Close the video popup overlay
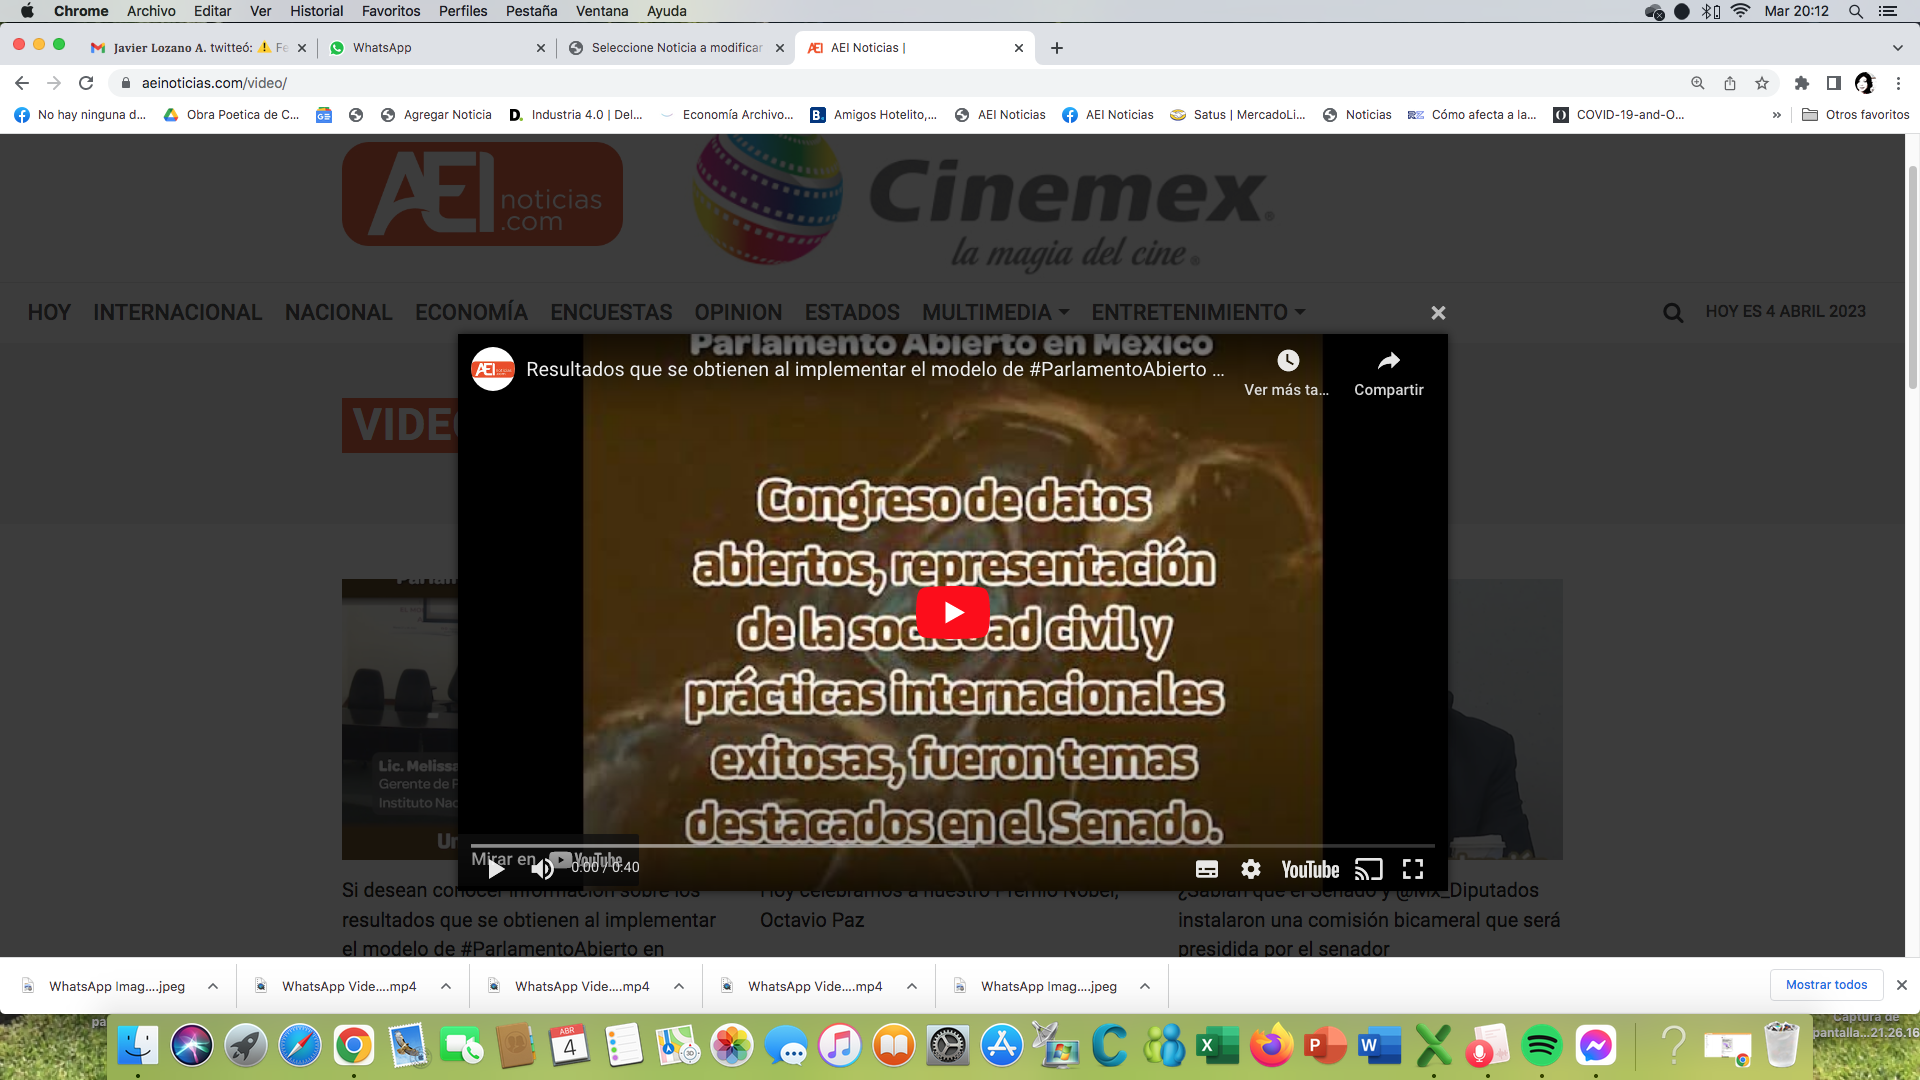Screen dimensions: 1920x1080 point(1438,313)
